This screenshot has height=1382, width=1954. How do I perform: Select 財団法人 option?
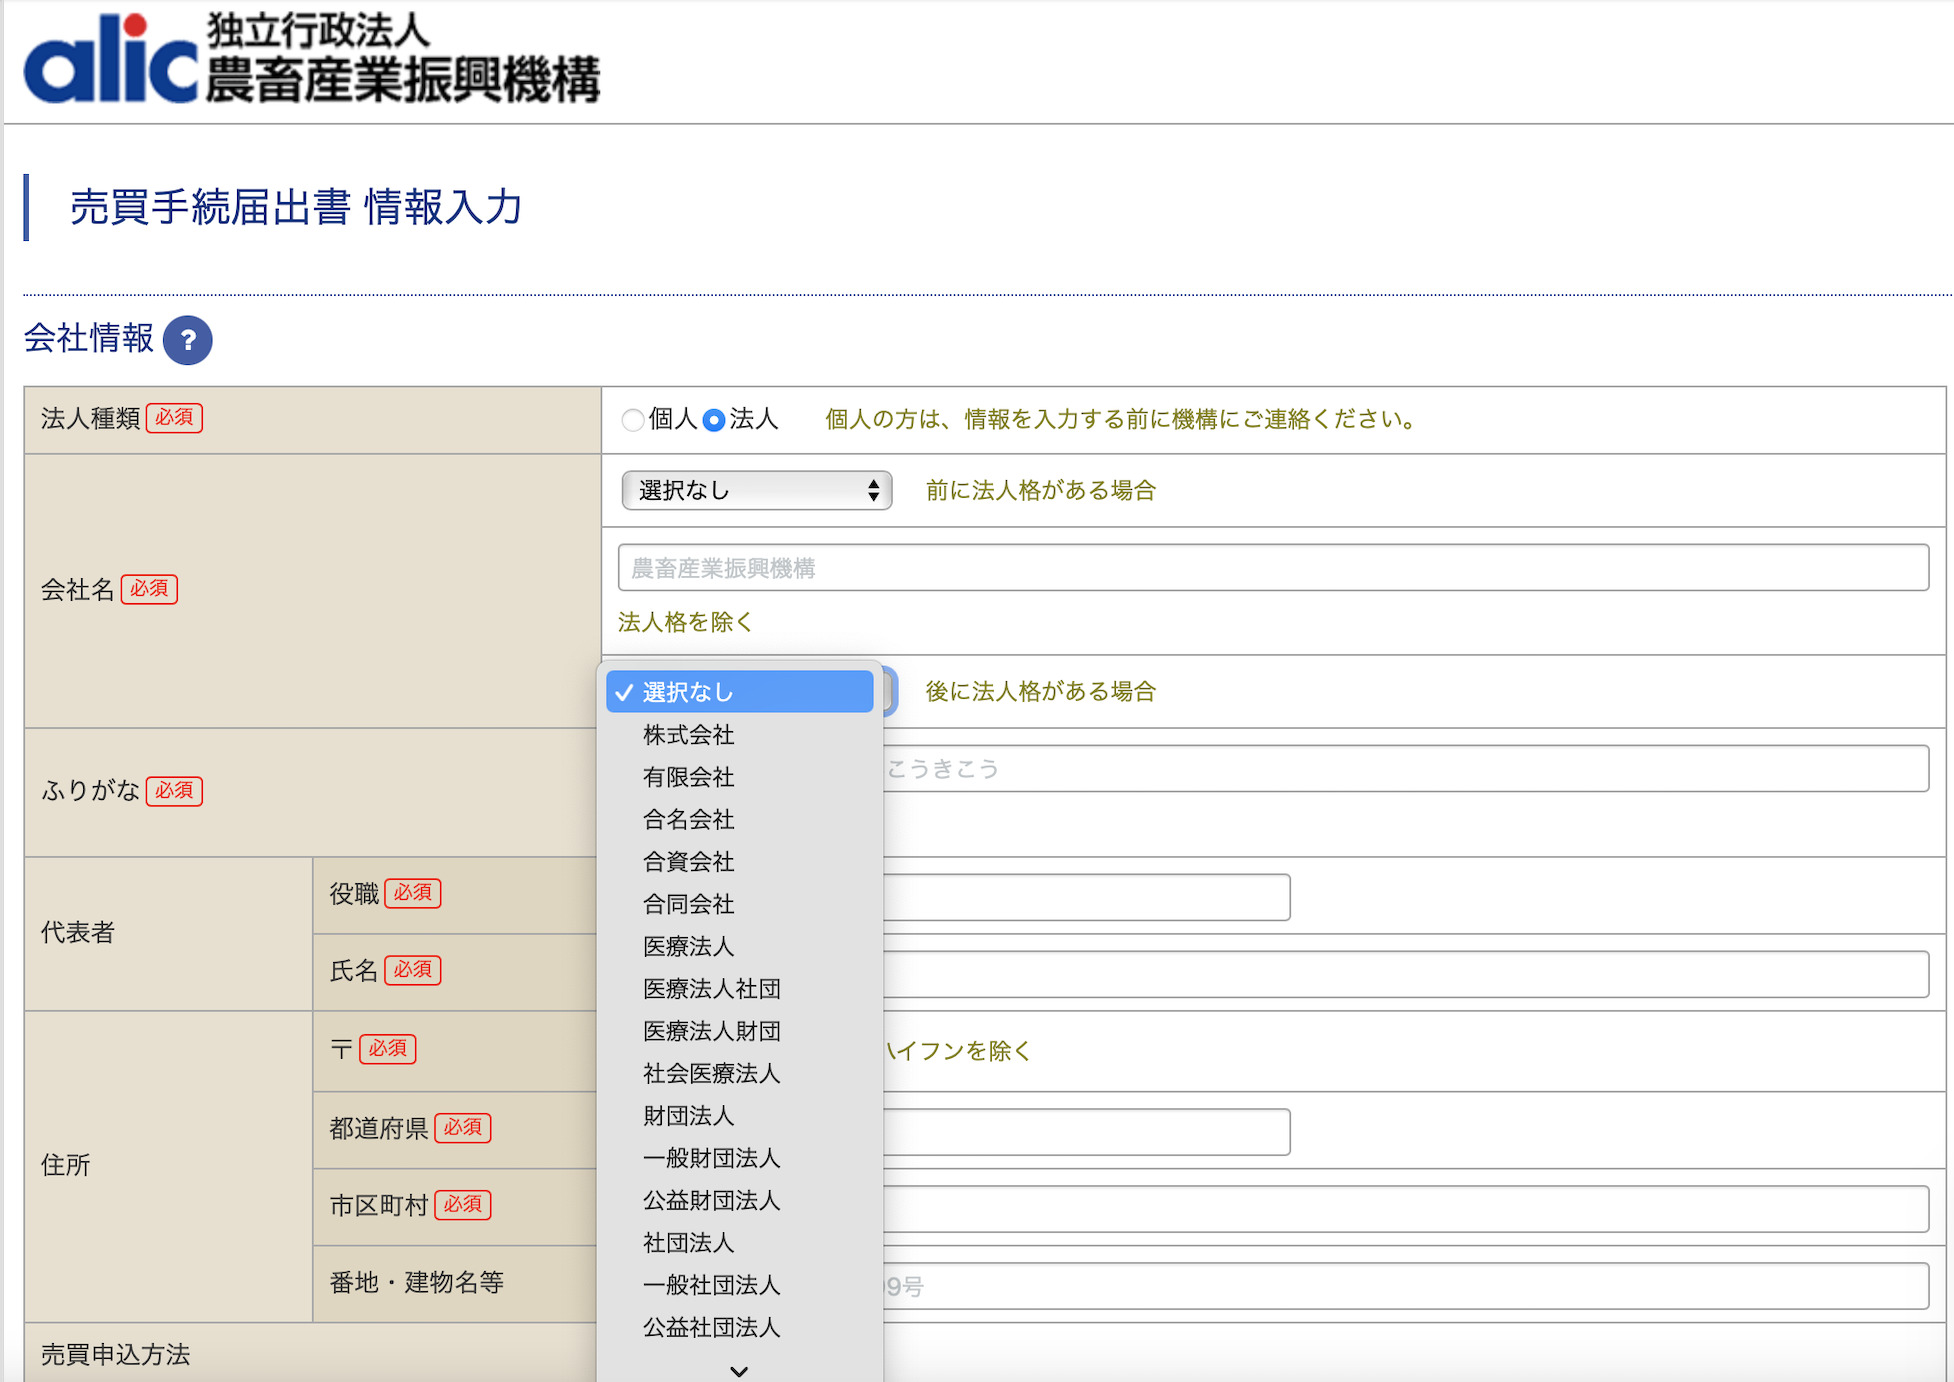pyautogui.click(x=740, y=1116)
